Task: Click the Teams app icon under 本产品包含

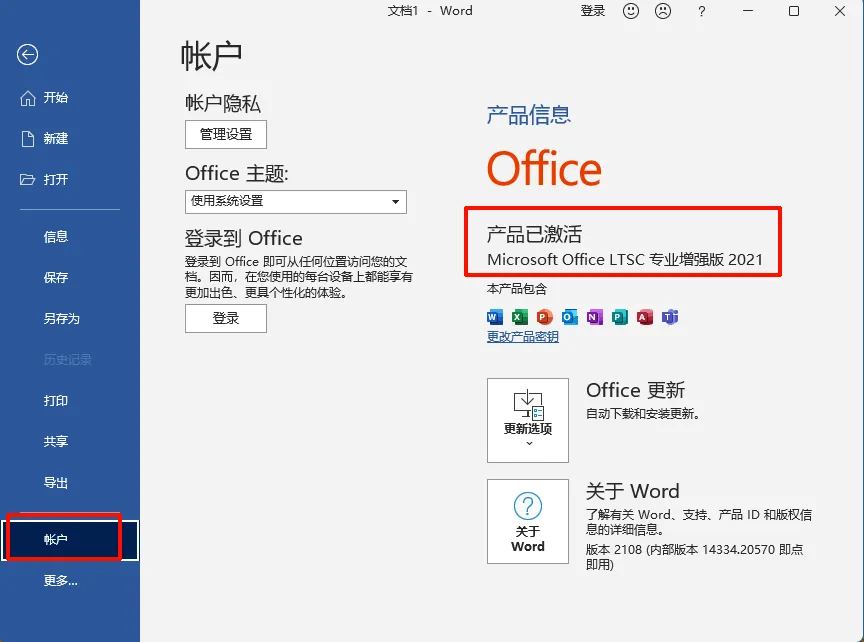Action: point(669,317)
